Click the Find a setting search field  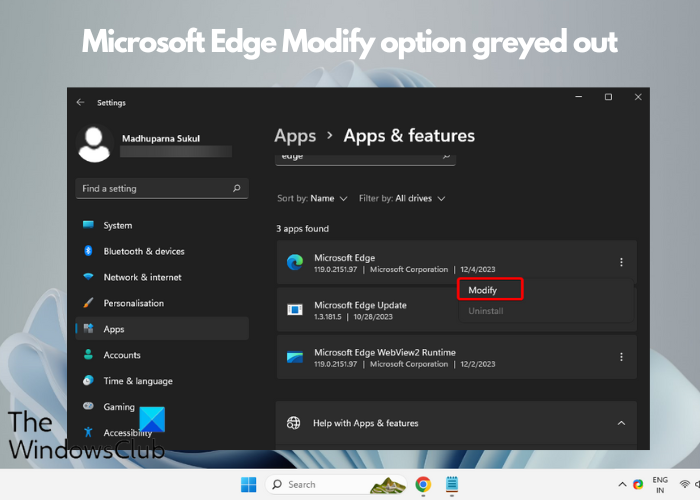point(162,188)
